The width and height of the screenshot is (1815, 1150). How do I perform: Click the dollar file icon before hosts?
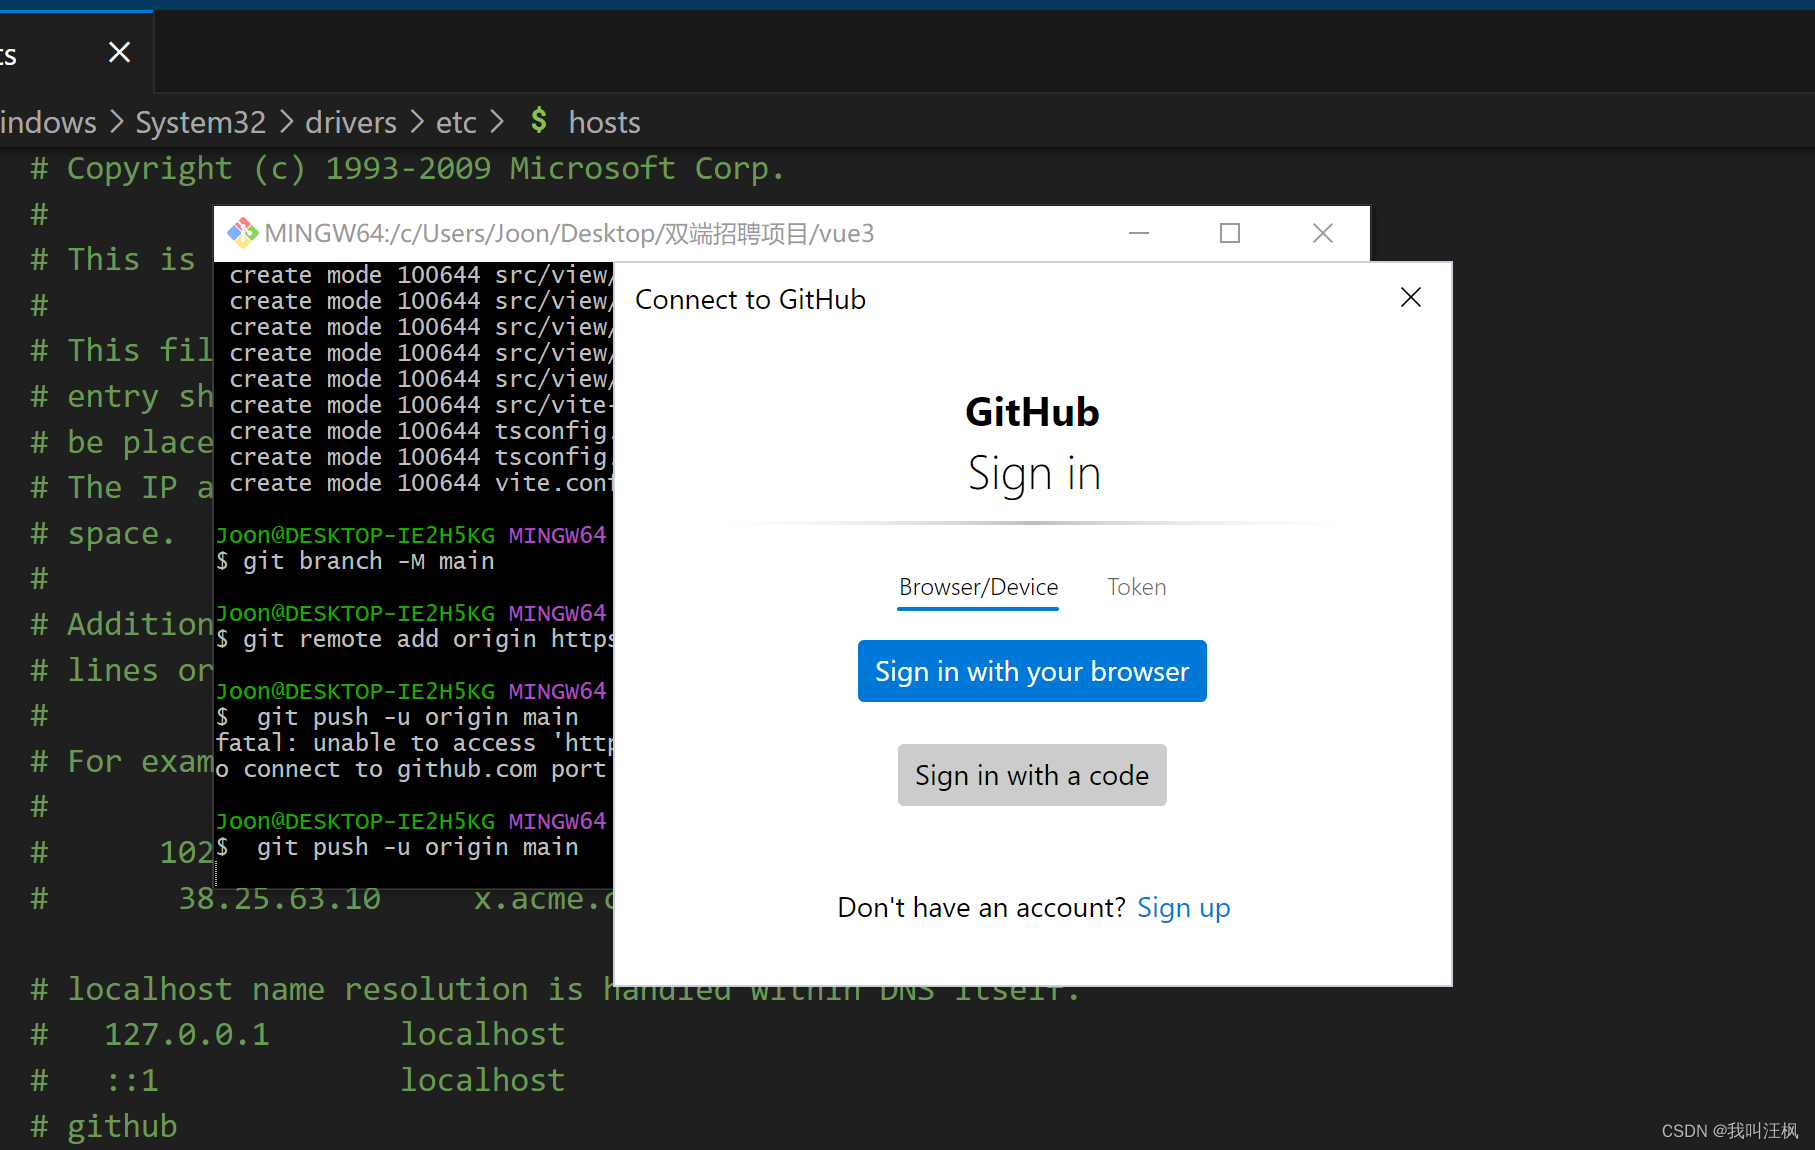[539, 121]
